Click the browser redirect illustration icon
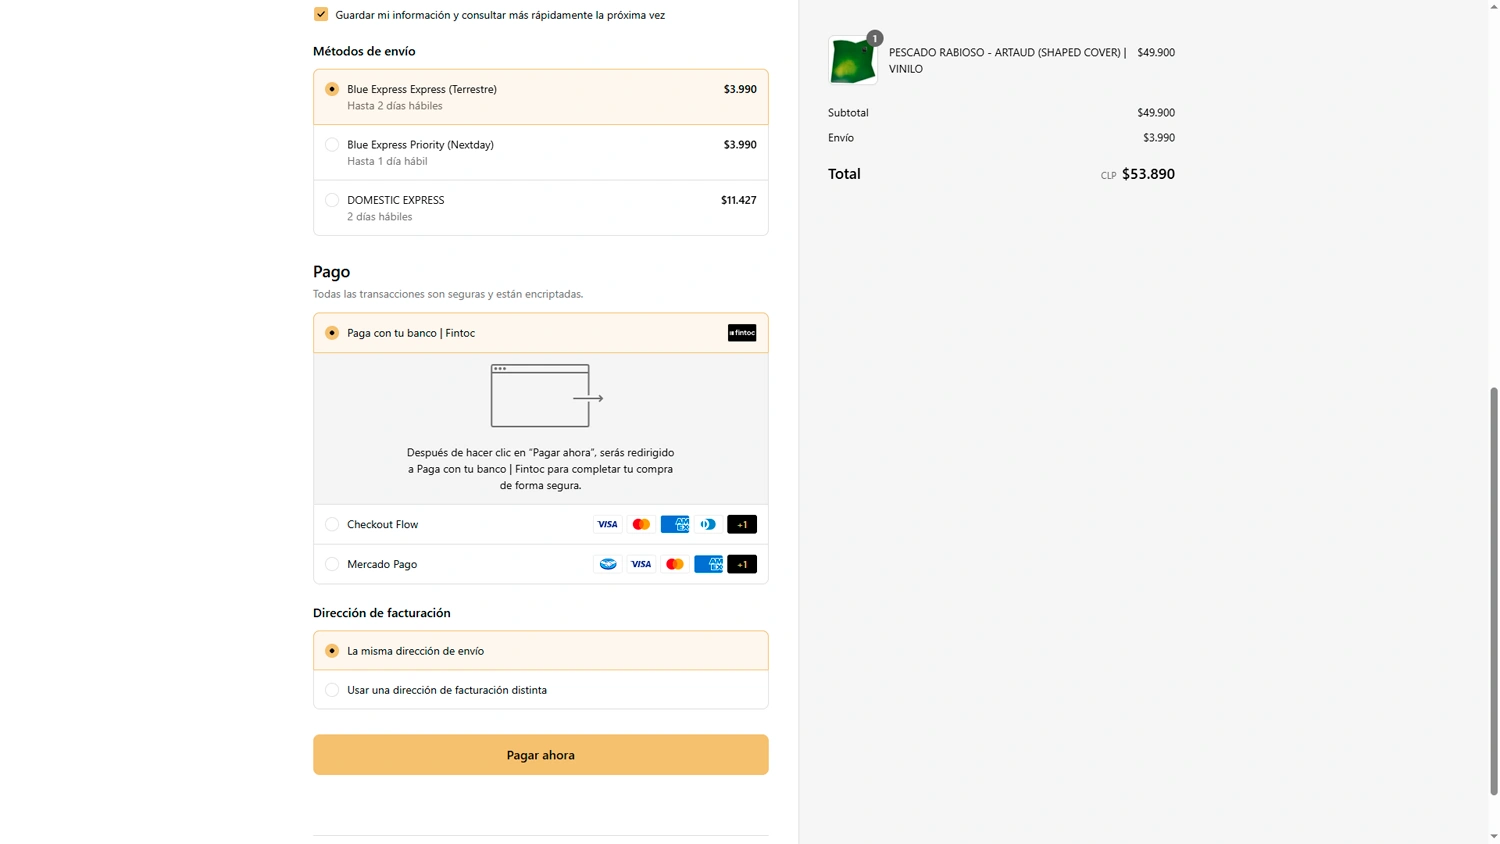 [546, 396]
